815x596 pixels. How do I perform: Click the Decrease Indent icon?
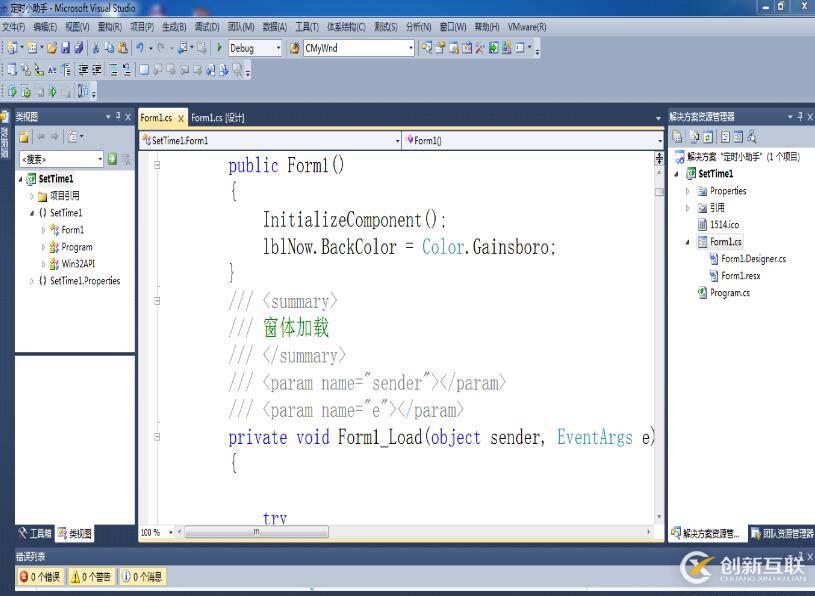point(83,70)
